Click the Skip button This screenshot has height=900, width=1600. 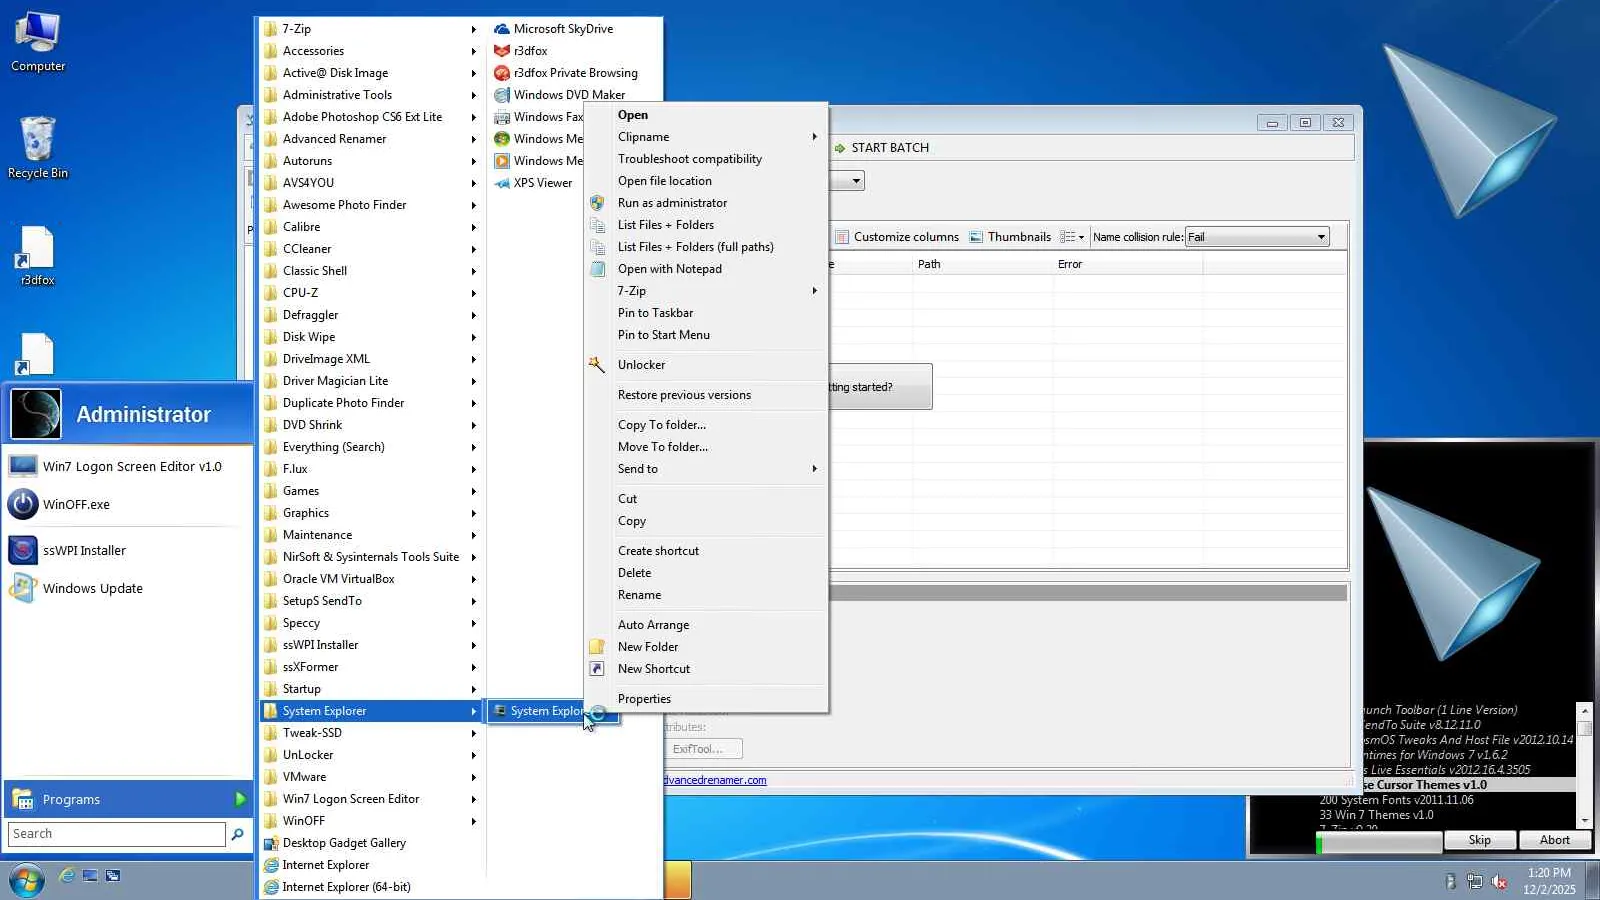point(1480,841)
